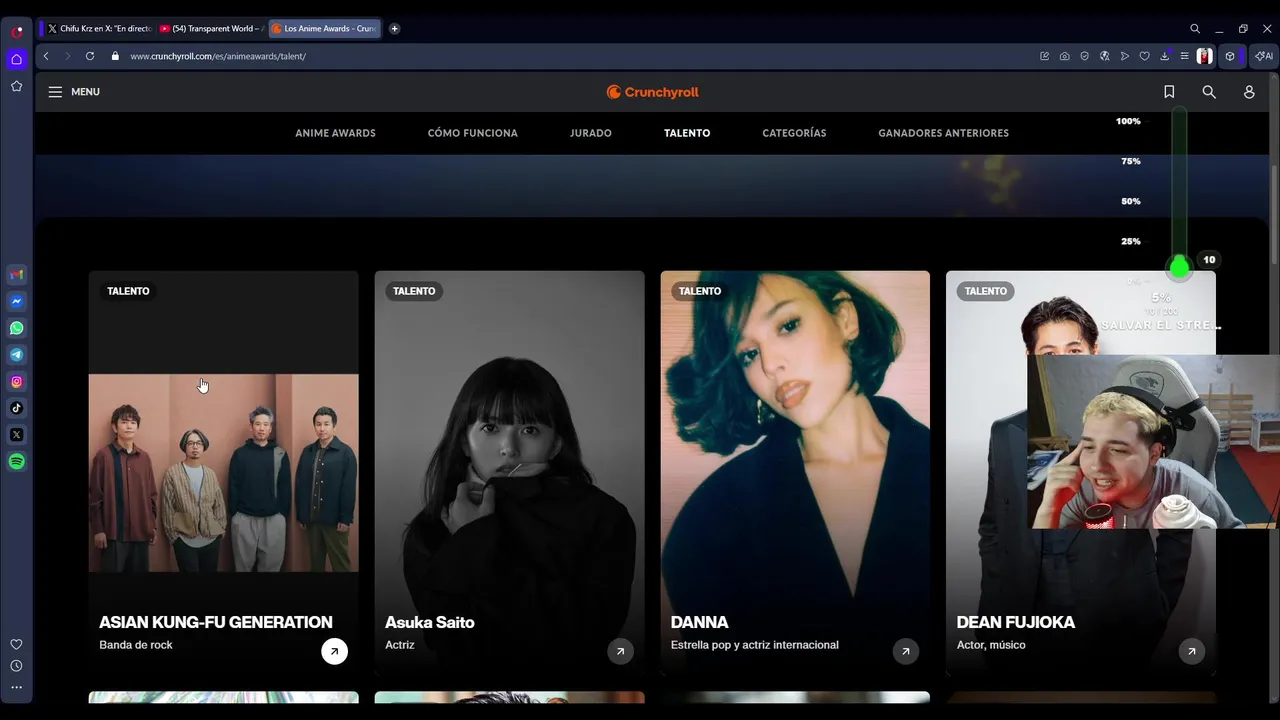The width and height of the screenshot is (1280, 720).
Task: Click the send-arrow flow icon in toolbar
Action: pyautogui.click(x=1124, y=56)
